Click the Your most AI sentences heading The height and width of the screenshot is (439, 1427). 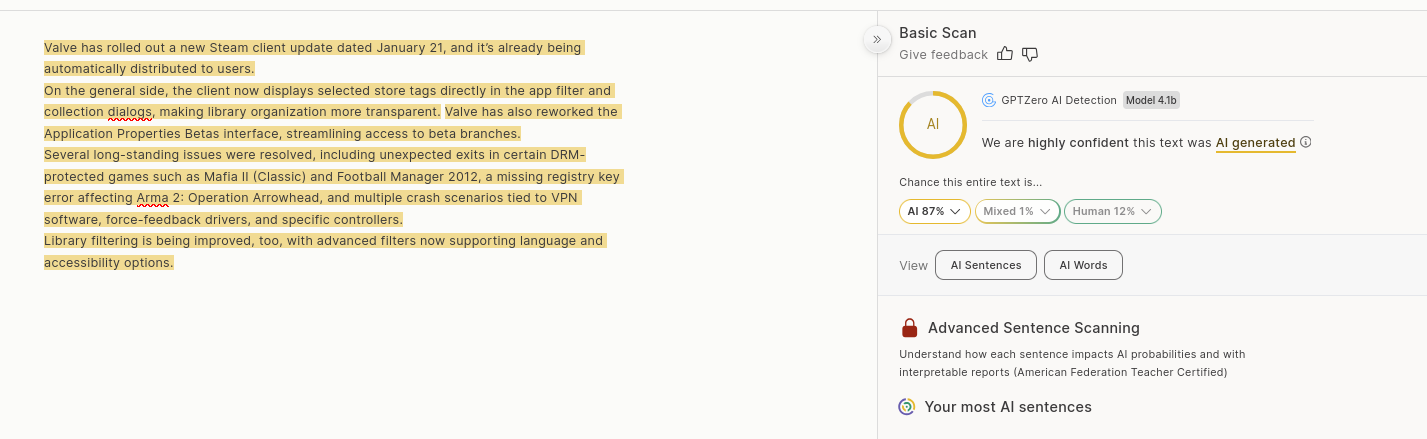[1008, 407]
